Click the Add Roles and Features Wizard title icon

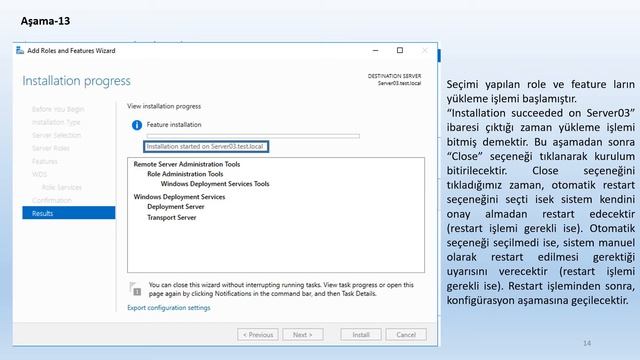click(x=20, y=51)
